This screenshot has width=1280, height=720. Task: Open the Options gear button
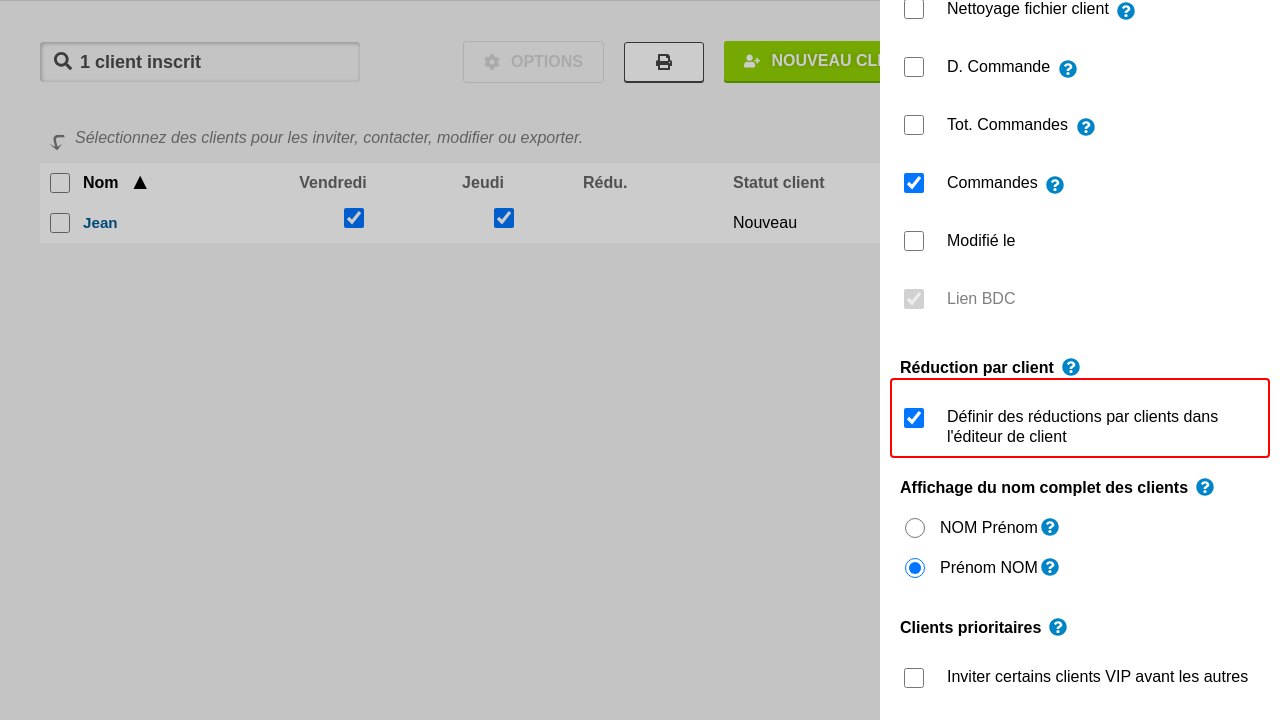(x=533, y=62)
